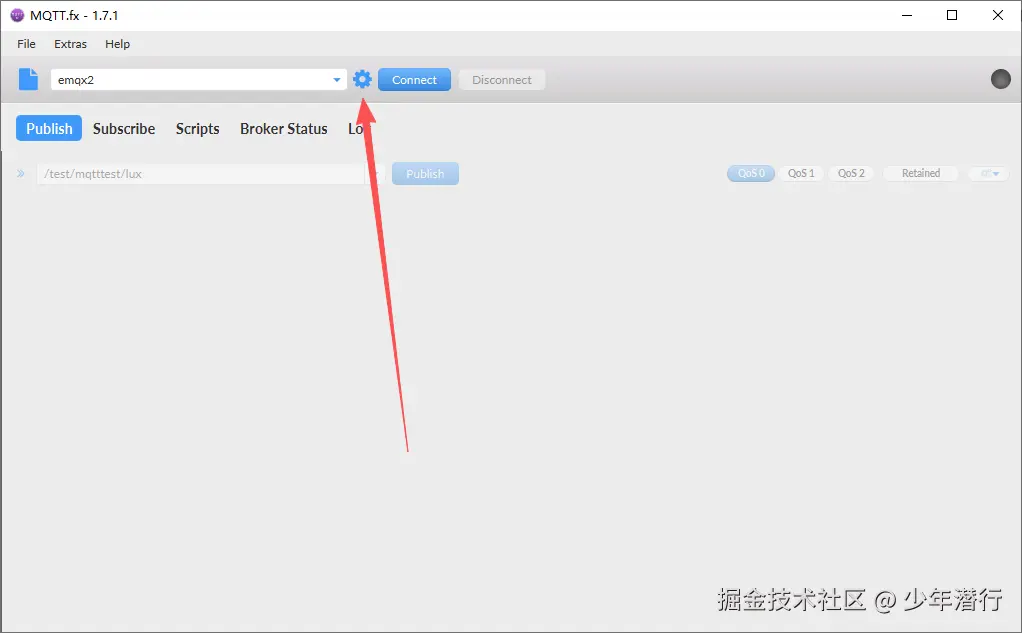
Task: Click the emqx2 profile combo box
Action: 199,80
